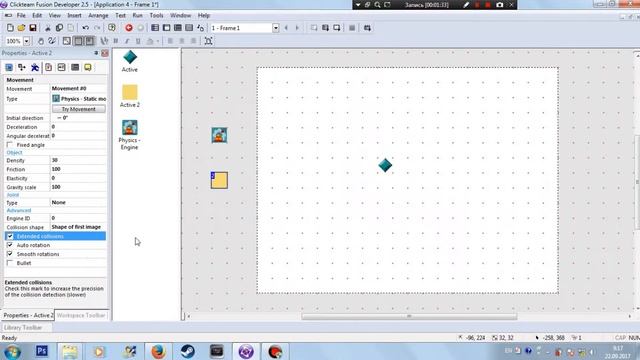Go to previous frame arrow
The width and height of the screenshot is (640, 360).
[x=286, y=28]
